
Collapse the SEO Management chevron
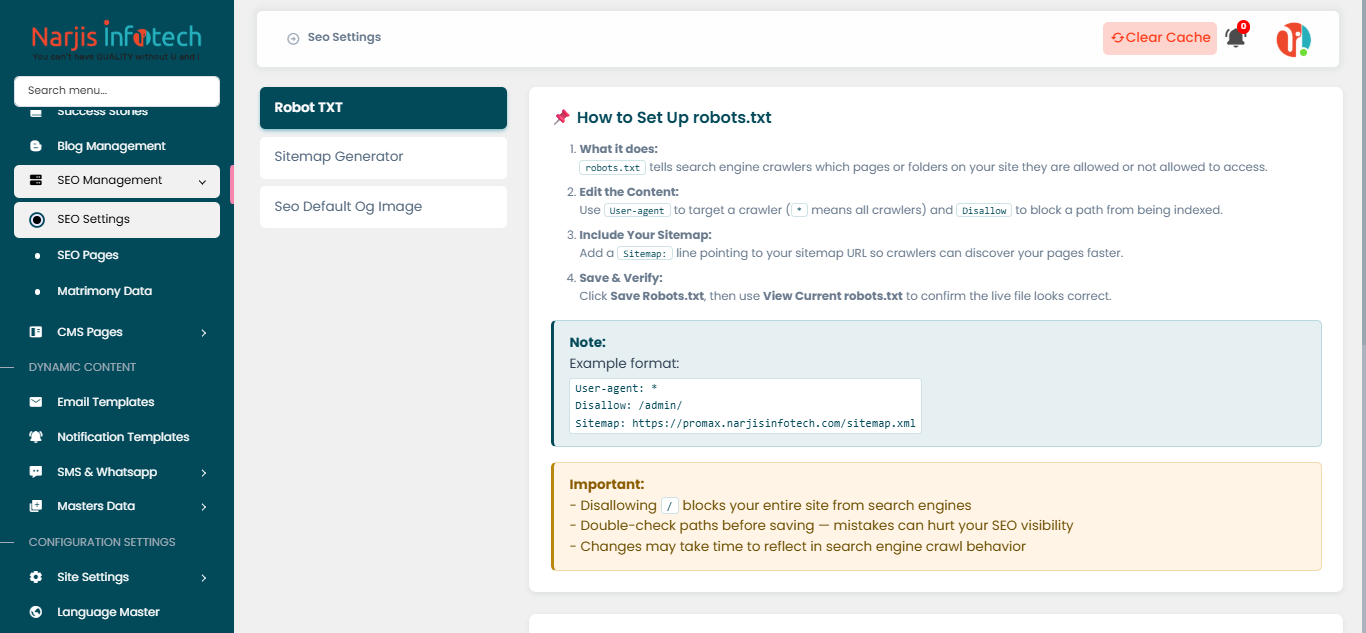pyautogui.click(x=203, y=182)
